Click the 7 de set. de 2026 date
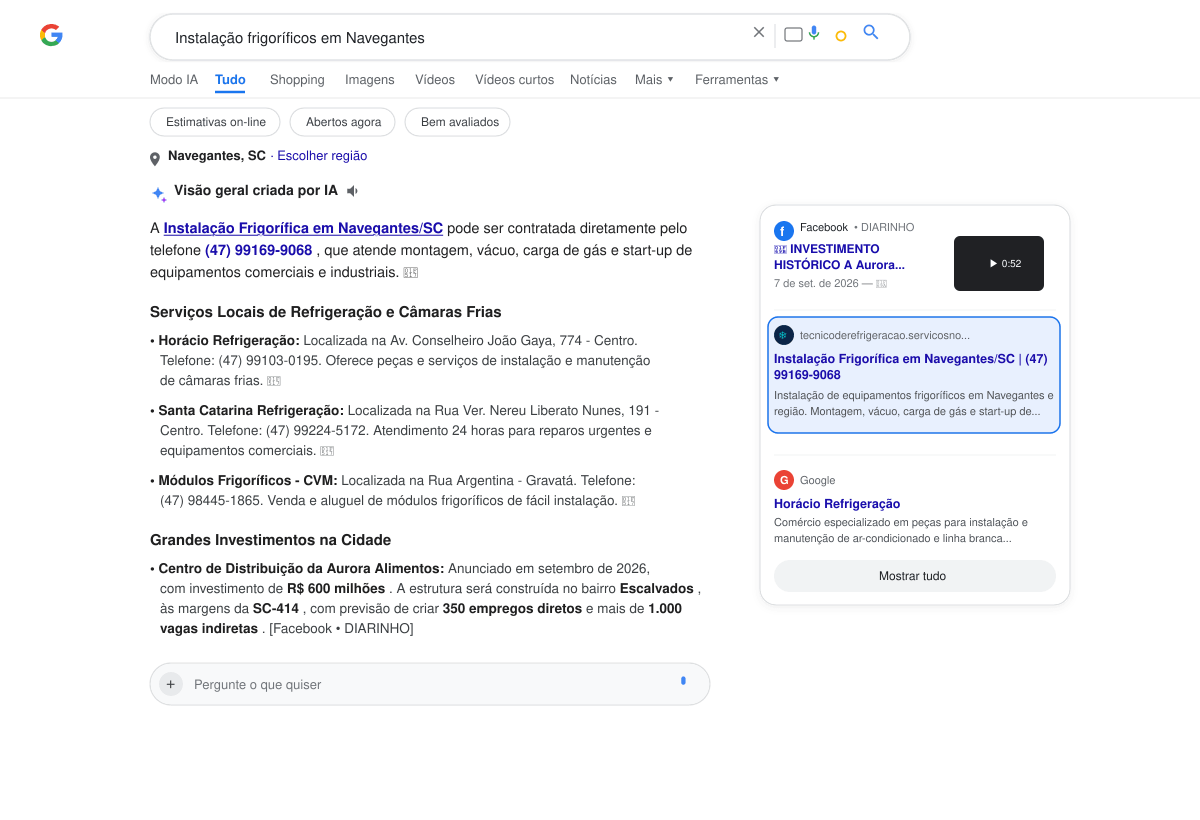1200x820 pixels. coord(816,283)
